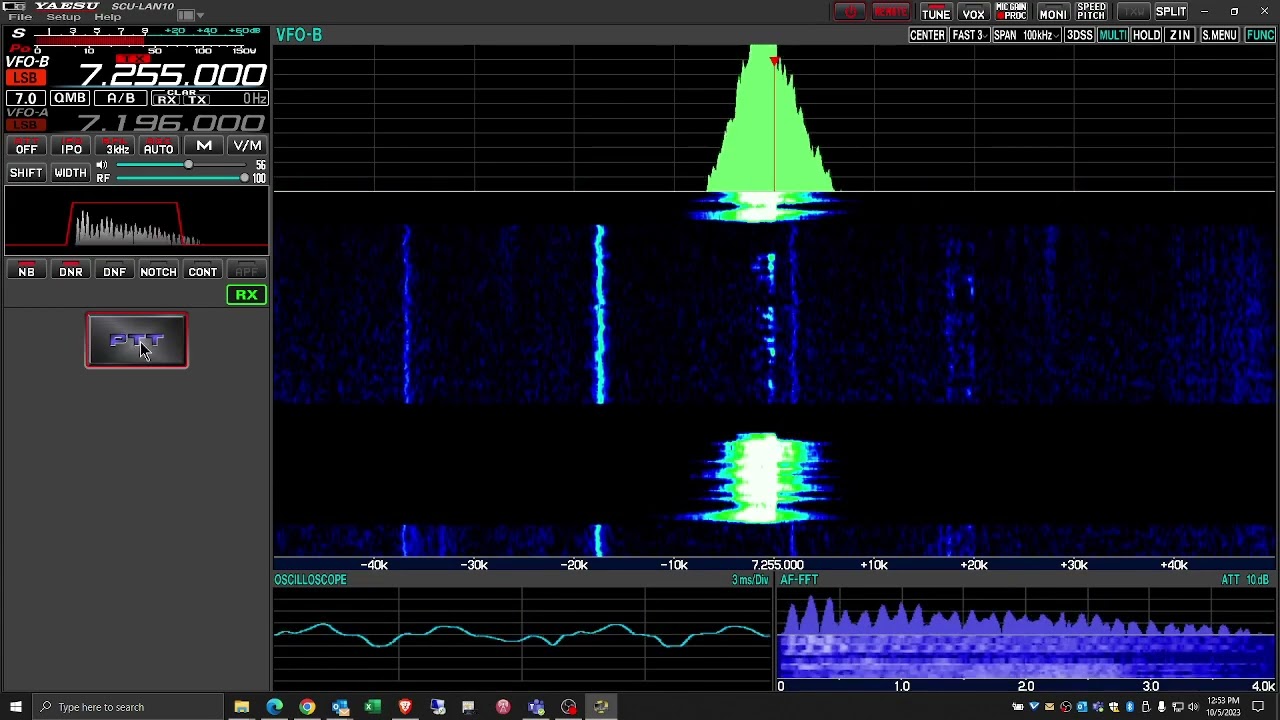Click the ZIN zero-in button

[1180, 35]
